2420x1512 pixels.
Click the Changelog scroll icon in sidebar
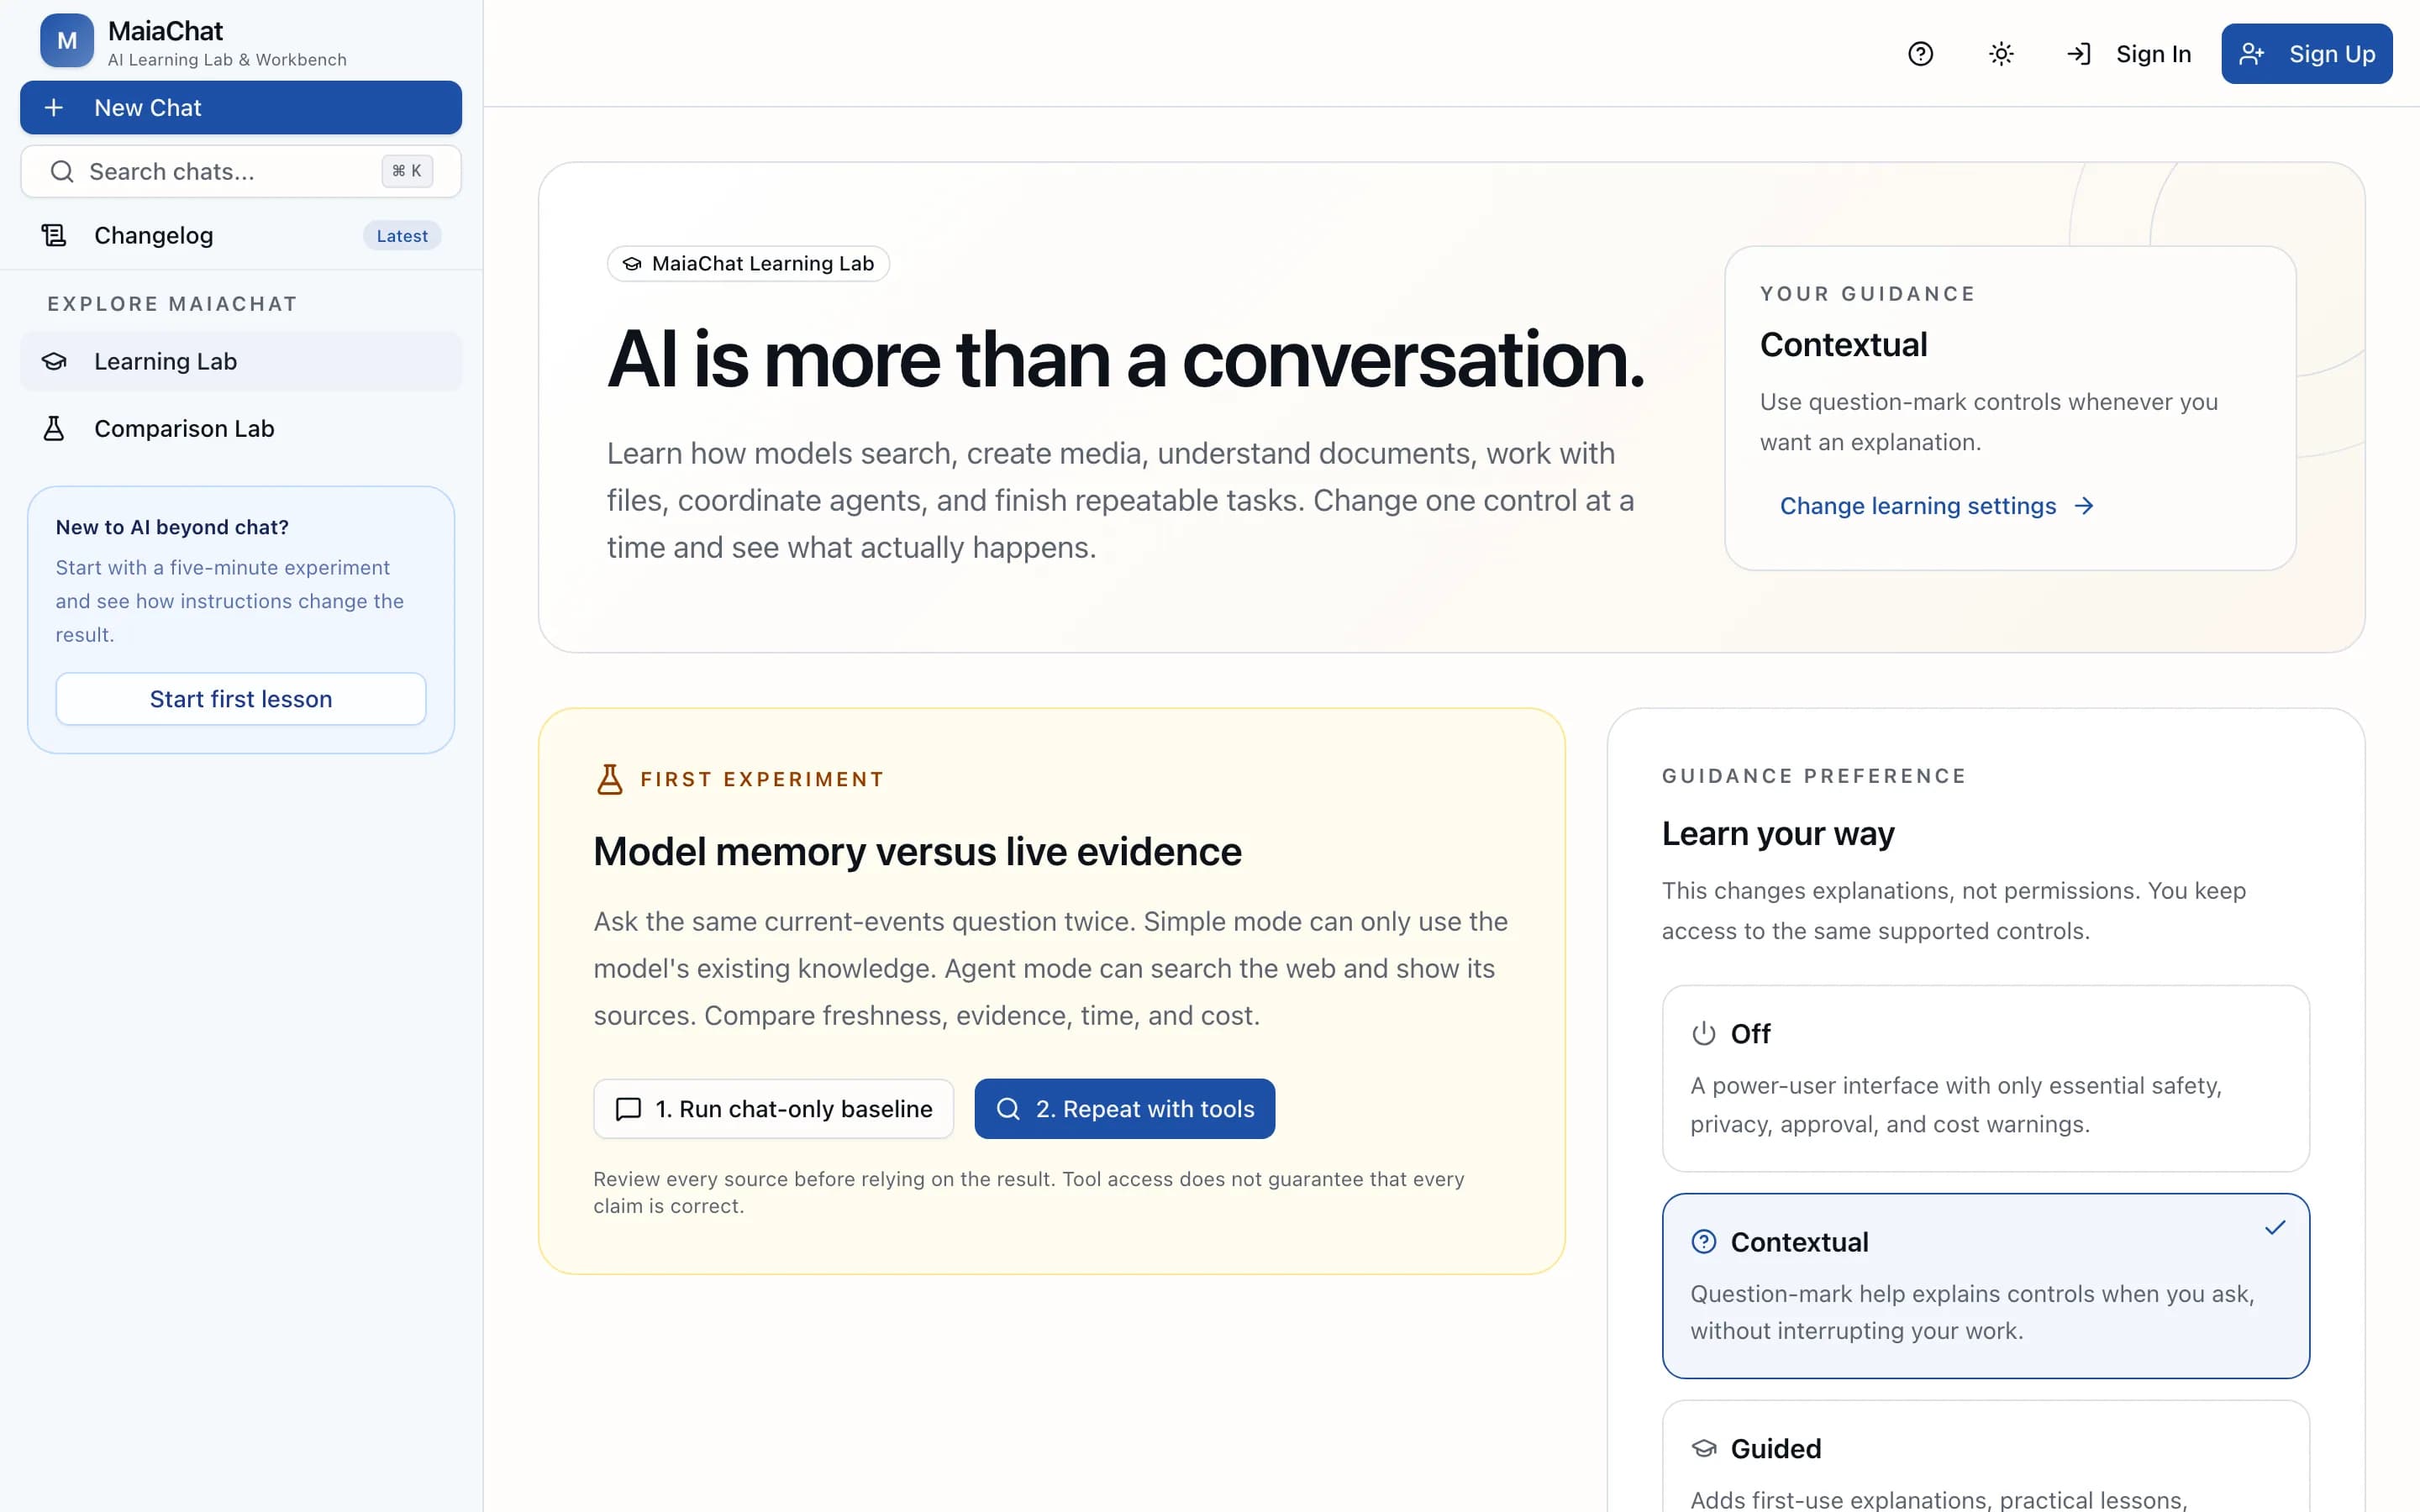coord(54,235)
